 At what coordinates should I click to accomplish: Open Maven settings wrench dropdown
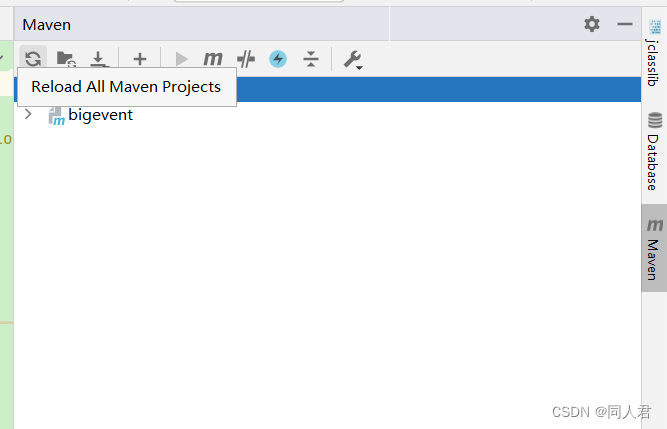click(353, 60)
